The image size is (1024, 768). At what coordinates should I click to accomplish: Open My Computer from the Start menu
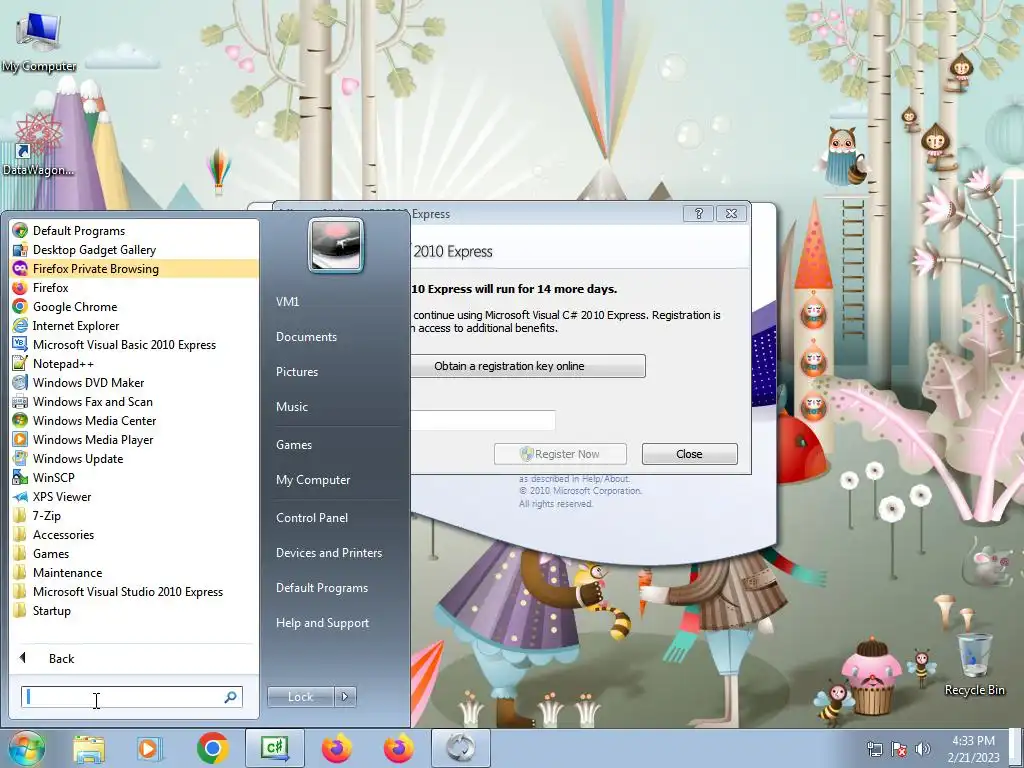pos(313,480)
